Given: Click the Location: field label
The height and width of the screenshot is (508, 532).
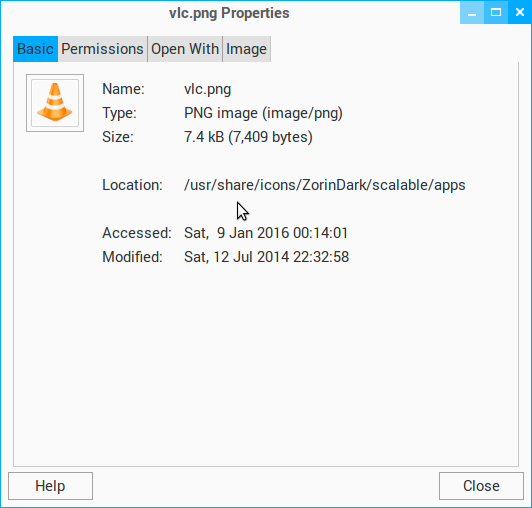Looking at the screenshot, I should (x=133, y=185).
